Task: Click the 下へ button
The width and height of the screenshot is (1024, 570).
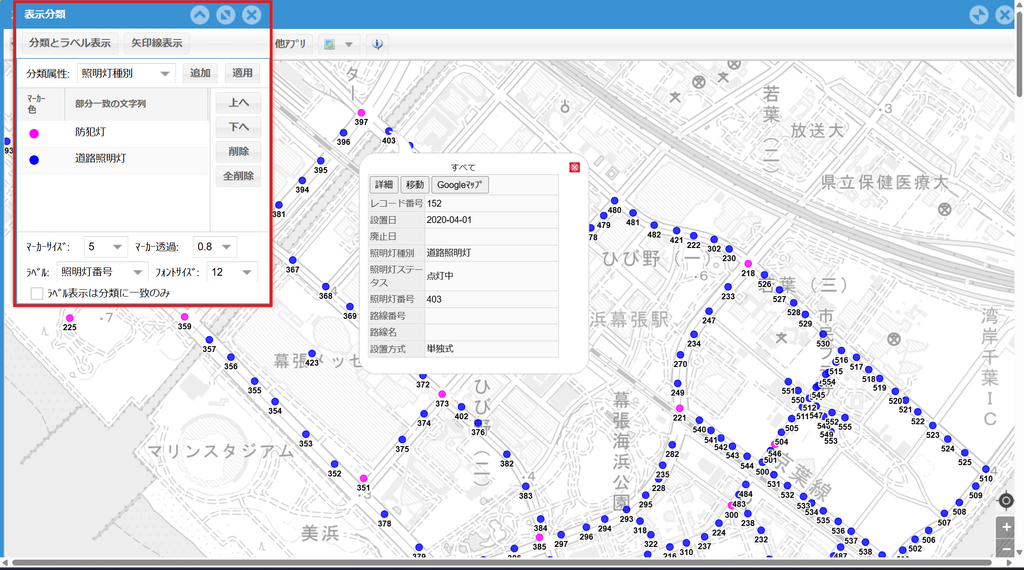Action: 238,127
